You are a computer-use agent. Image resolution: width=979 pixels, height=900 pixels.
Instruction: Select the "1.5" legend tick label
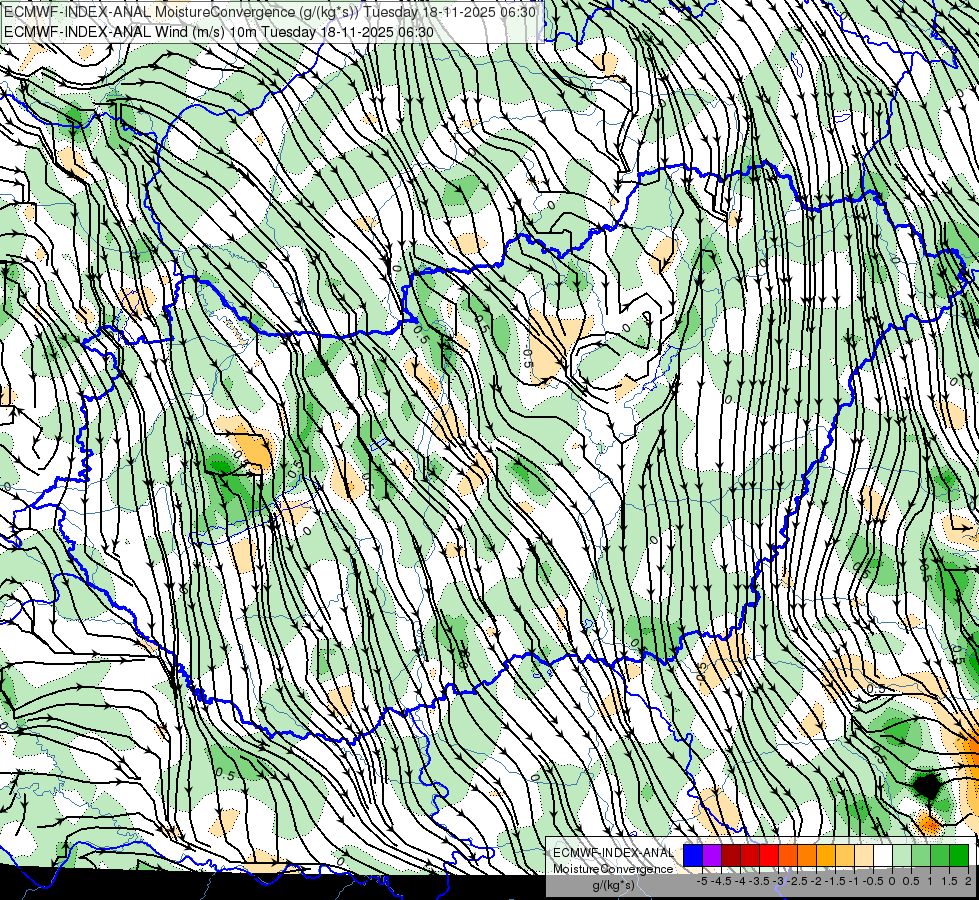pyautogui.click(x=950, y=881)
